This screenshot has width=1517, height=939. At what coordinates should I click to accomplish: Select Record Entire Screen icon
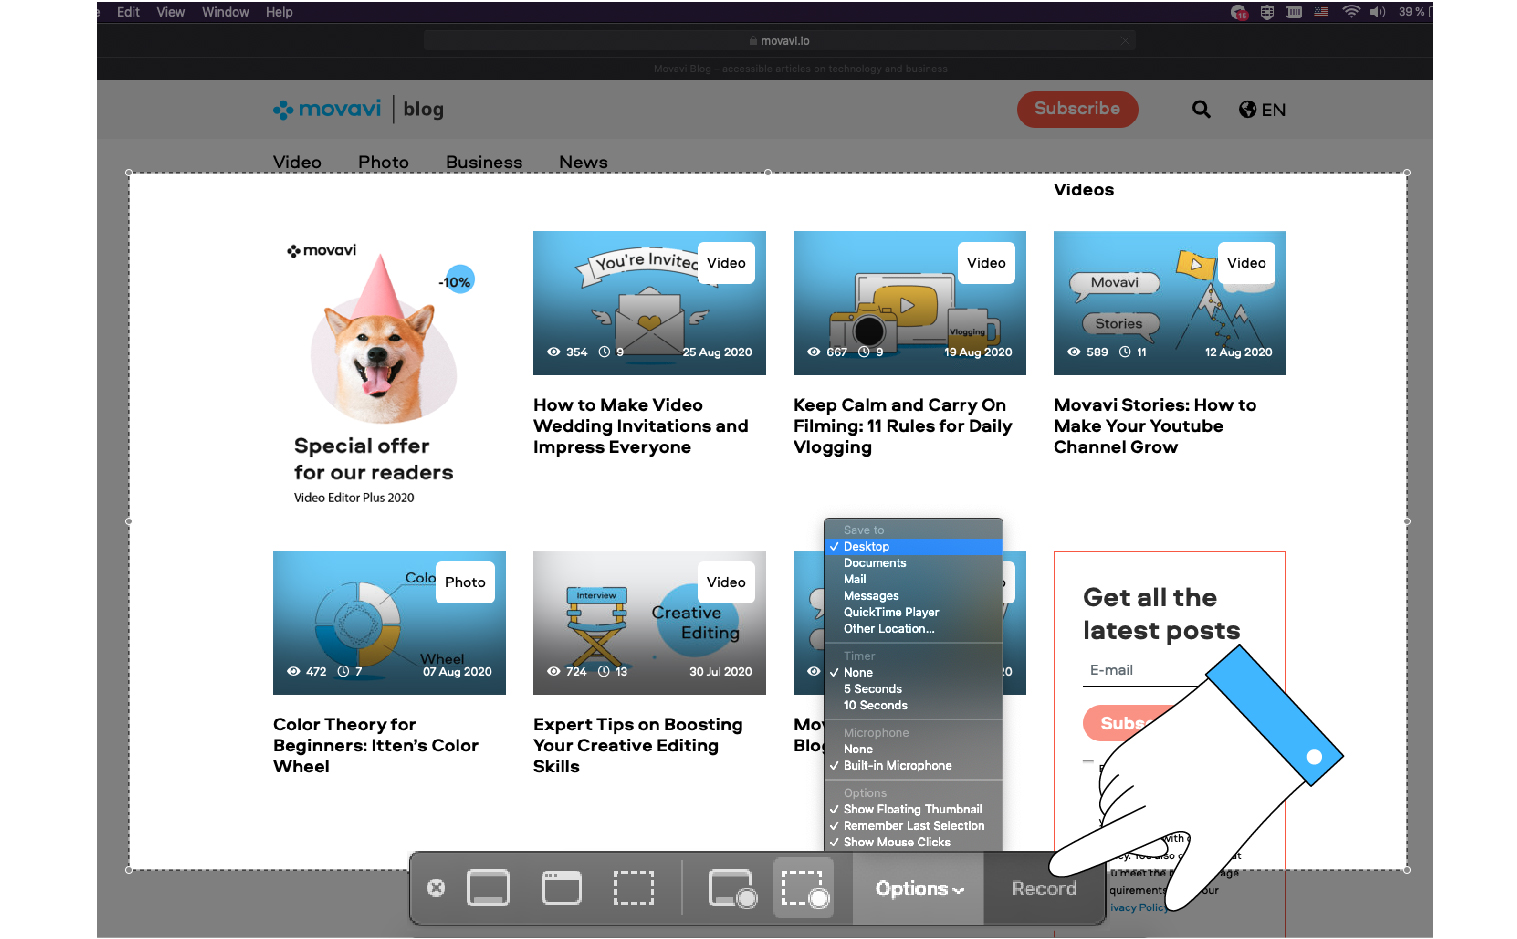click(x=732, y=888)
